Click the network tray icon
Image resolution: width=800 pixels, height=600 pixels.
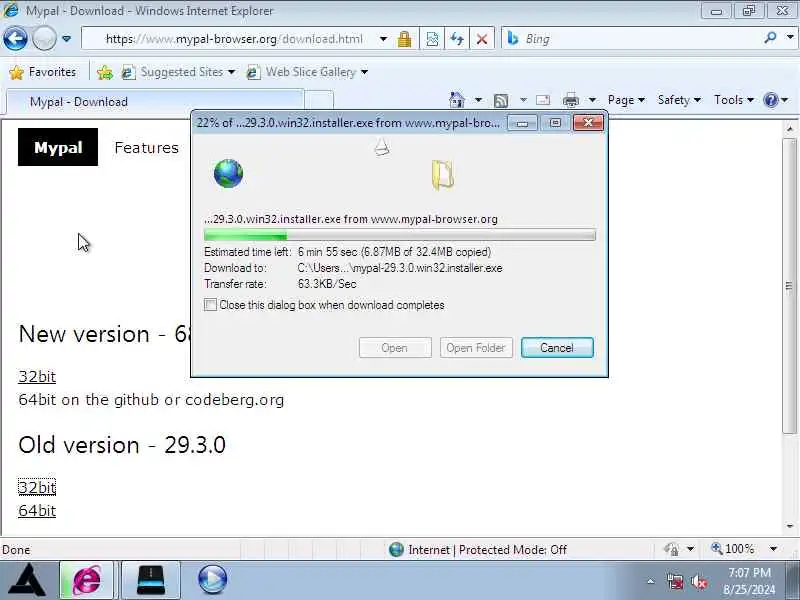point(676,582)
